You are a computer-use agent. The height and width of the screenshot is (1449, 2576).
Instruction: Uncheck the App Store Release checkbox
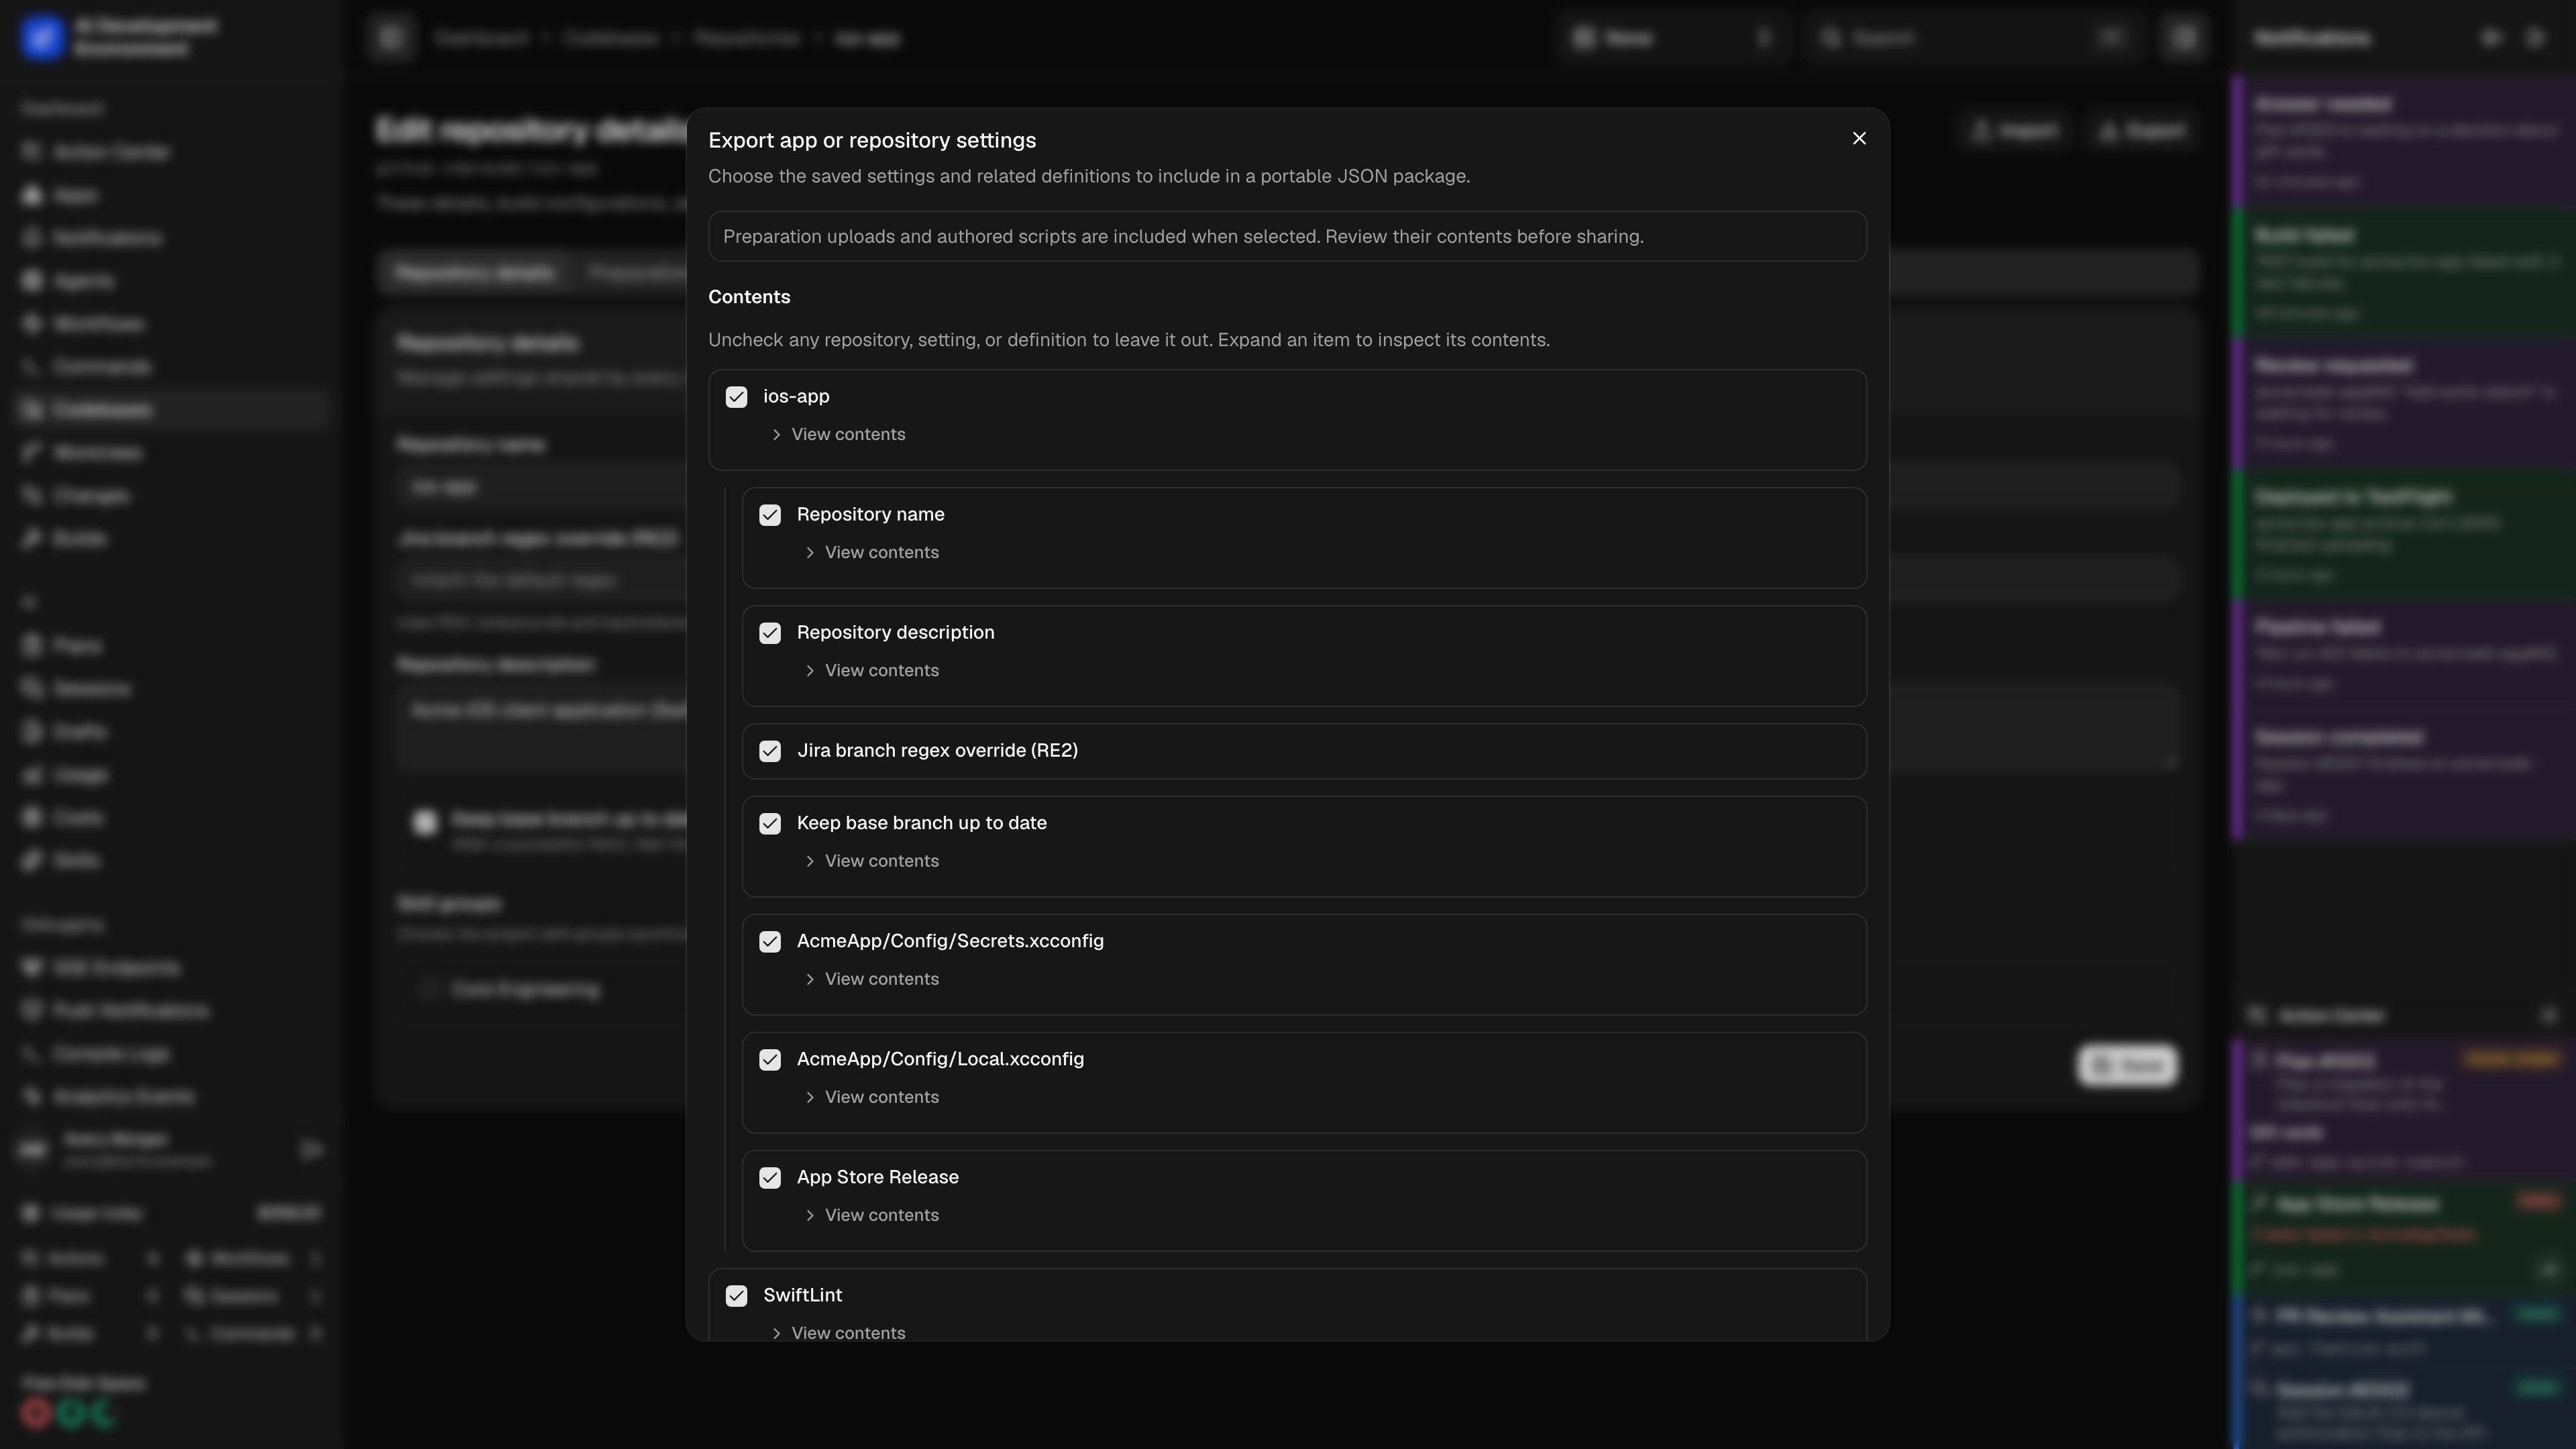pyautogui.click(x=770, y=1178)
